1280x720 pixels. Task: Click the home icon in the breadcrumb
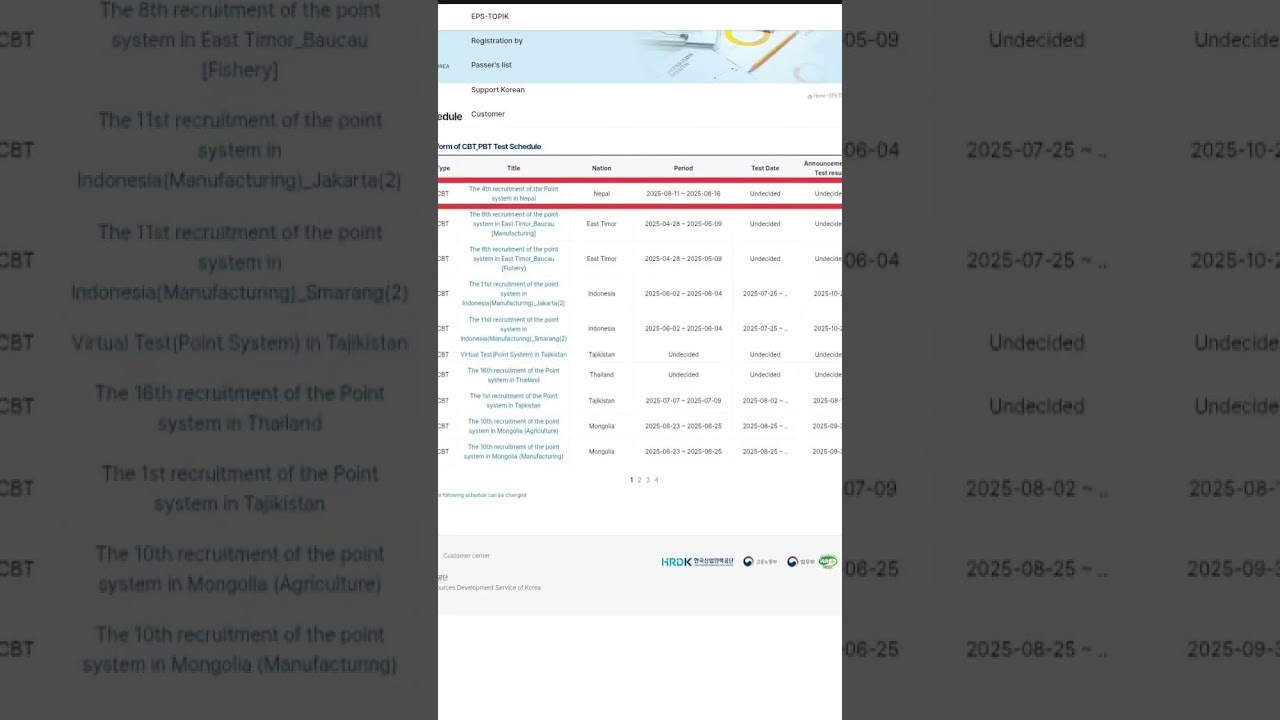click(x=809, y=96)
